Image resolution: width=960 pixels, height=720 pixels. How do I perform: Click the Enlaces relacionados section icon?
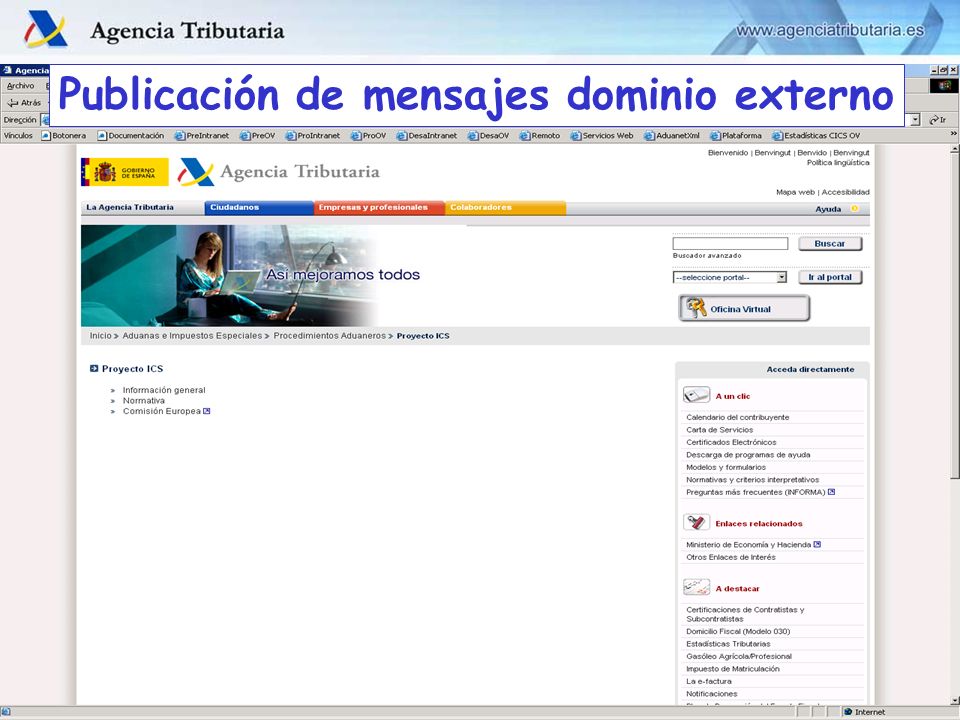click(696, 522)
